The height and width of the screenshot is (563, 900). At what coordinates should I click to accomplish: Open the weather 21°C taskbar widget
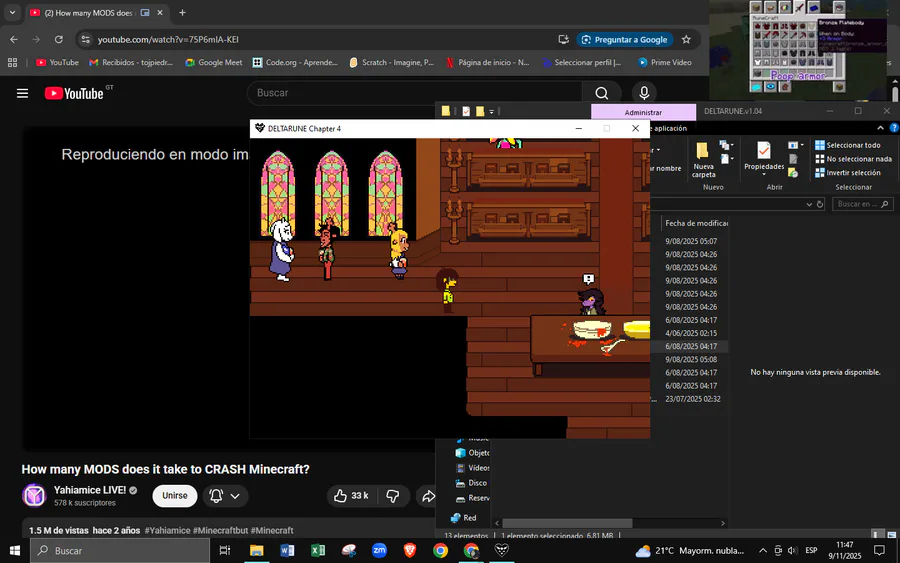[x=689, y=550]
